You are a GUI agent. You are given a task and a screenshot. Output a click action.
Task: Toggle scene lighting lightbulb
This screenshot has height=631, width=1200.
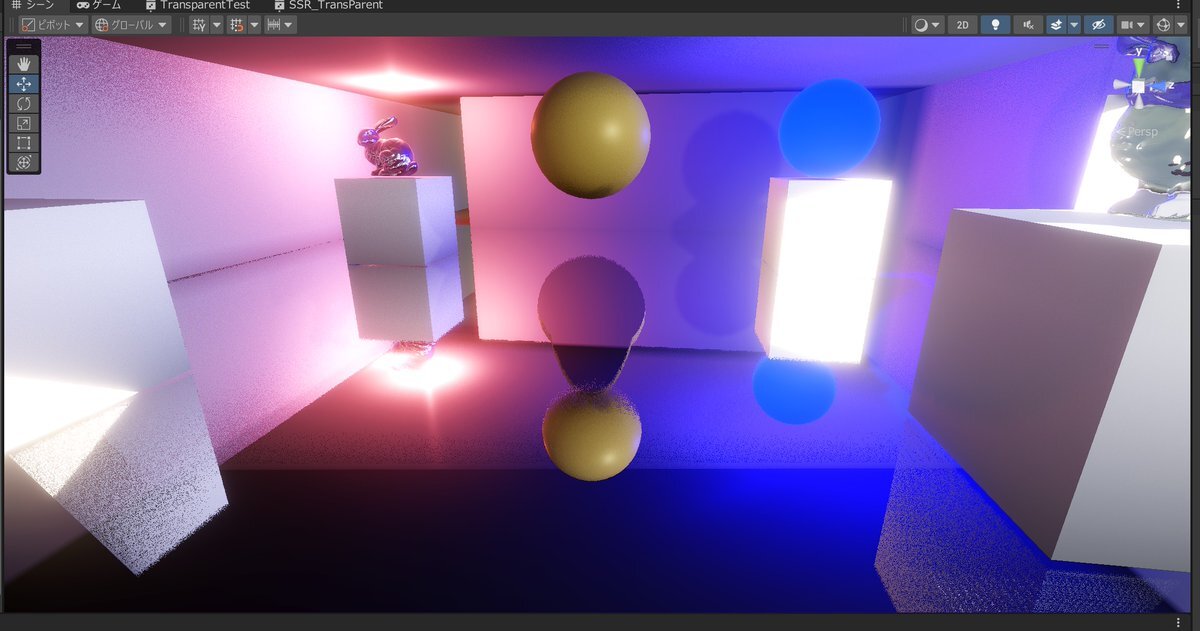tap(995, 25)
